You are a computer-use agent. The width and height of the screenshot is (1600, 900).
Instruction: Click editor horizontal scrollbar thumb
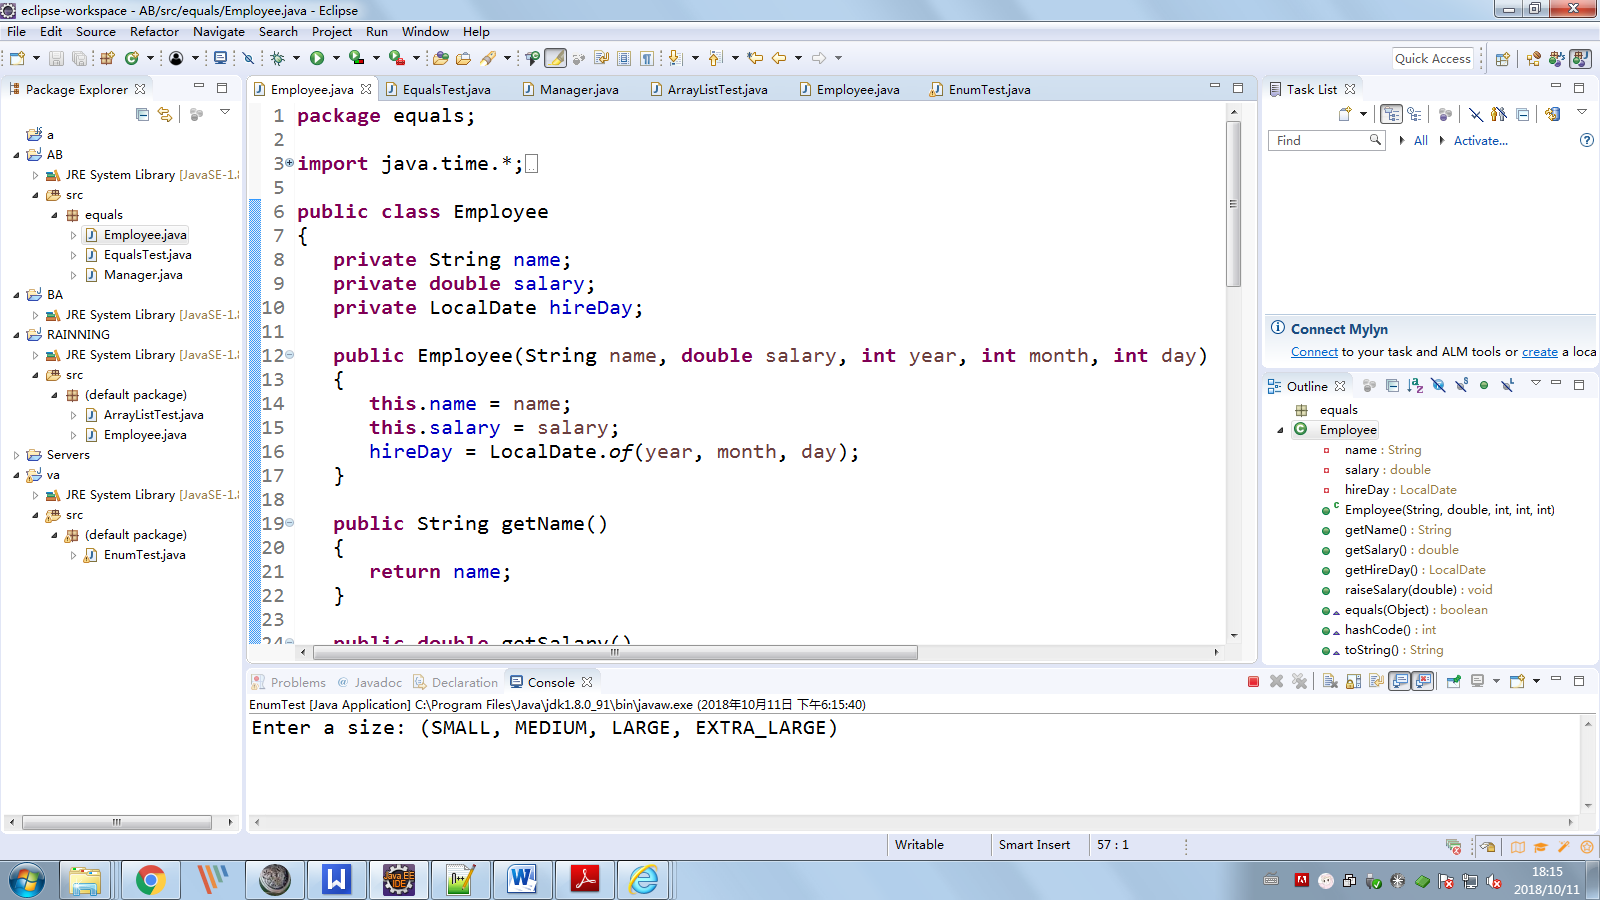pyautogui.click(x=615, y=652)
